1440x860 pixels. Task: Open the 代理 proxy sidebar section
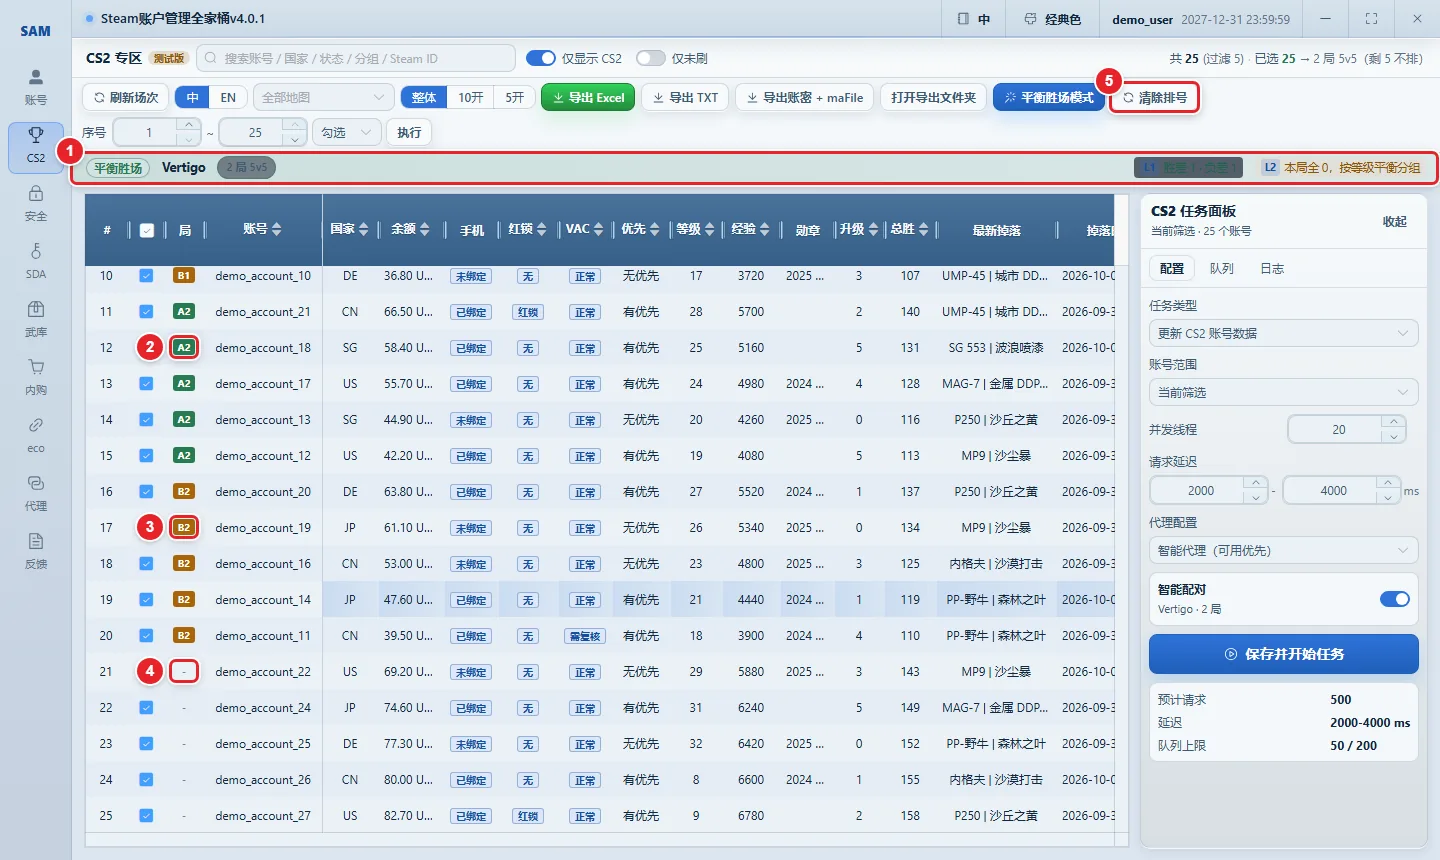coord(36,493)
